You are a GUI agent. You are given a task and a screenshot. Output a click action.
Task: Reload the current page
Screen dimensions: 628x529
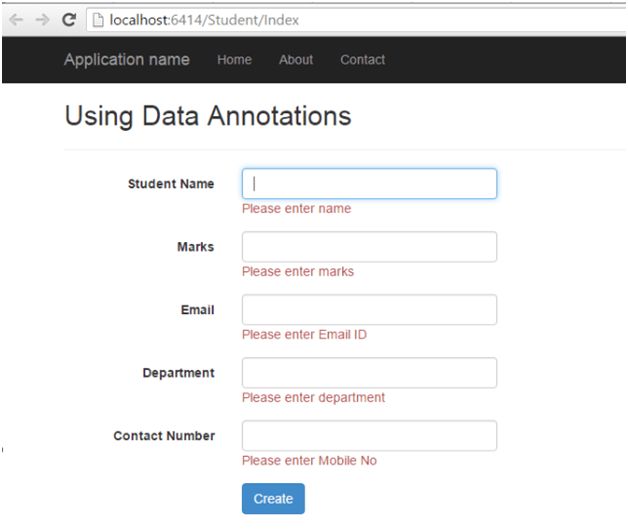(x=68, y=19)
